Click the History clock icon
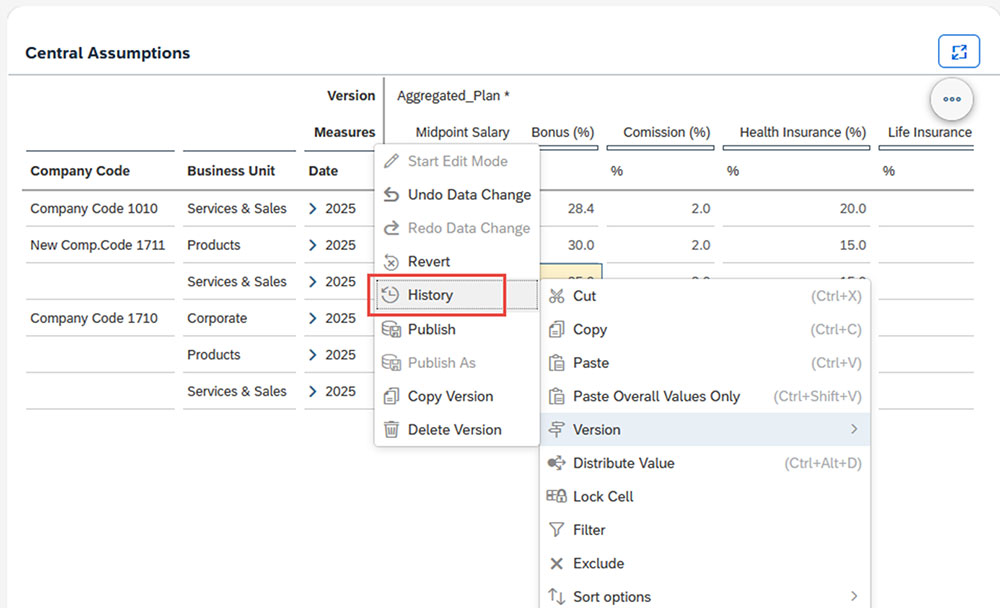 click(x=391, y=295)
